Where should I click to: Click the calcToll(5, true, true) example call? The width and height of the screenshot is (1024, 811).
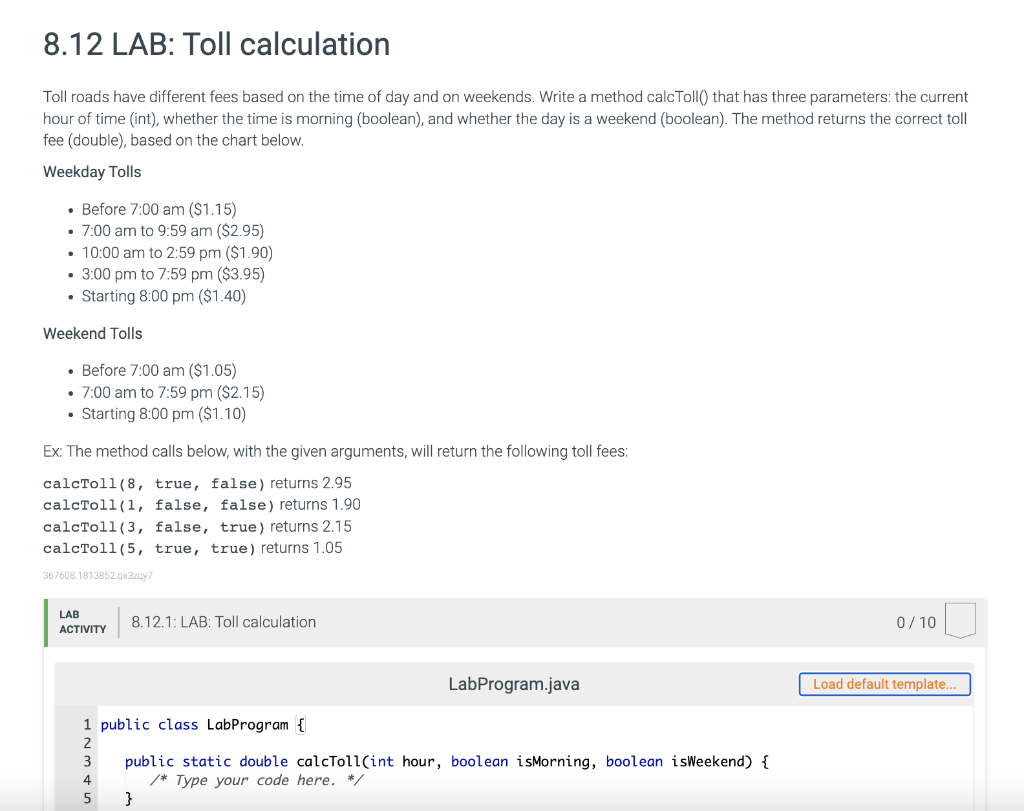(x=150, y=547)
